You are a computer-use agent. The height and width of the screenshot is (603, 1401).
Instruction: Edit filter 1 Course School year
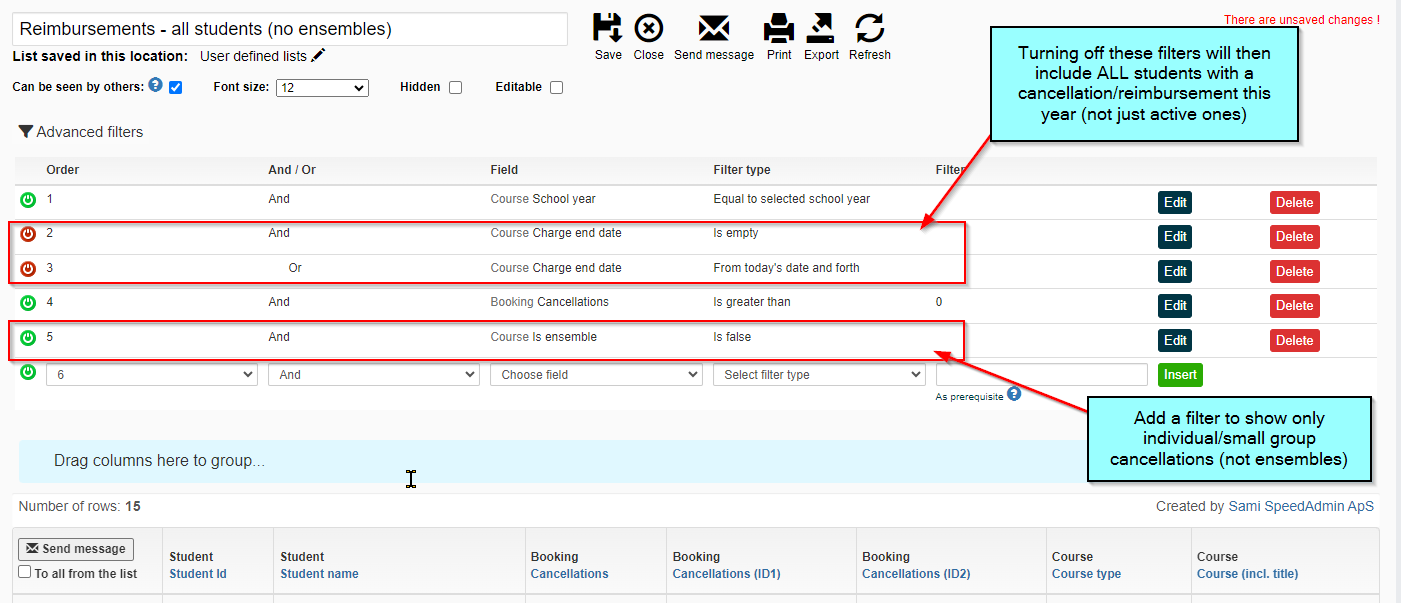[1175, 202]
